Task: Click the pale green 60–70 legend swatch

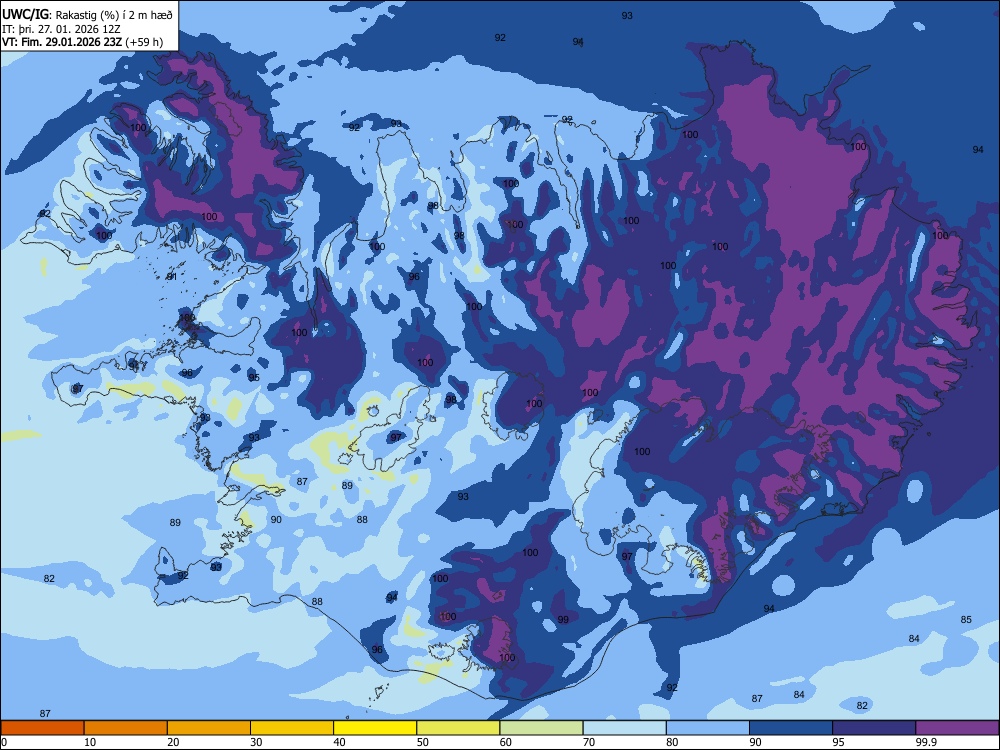Action: [541, 728]
